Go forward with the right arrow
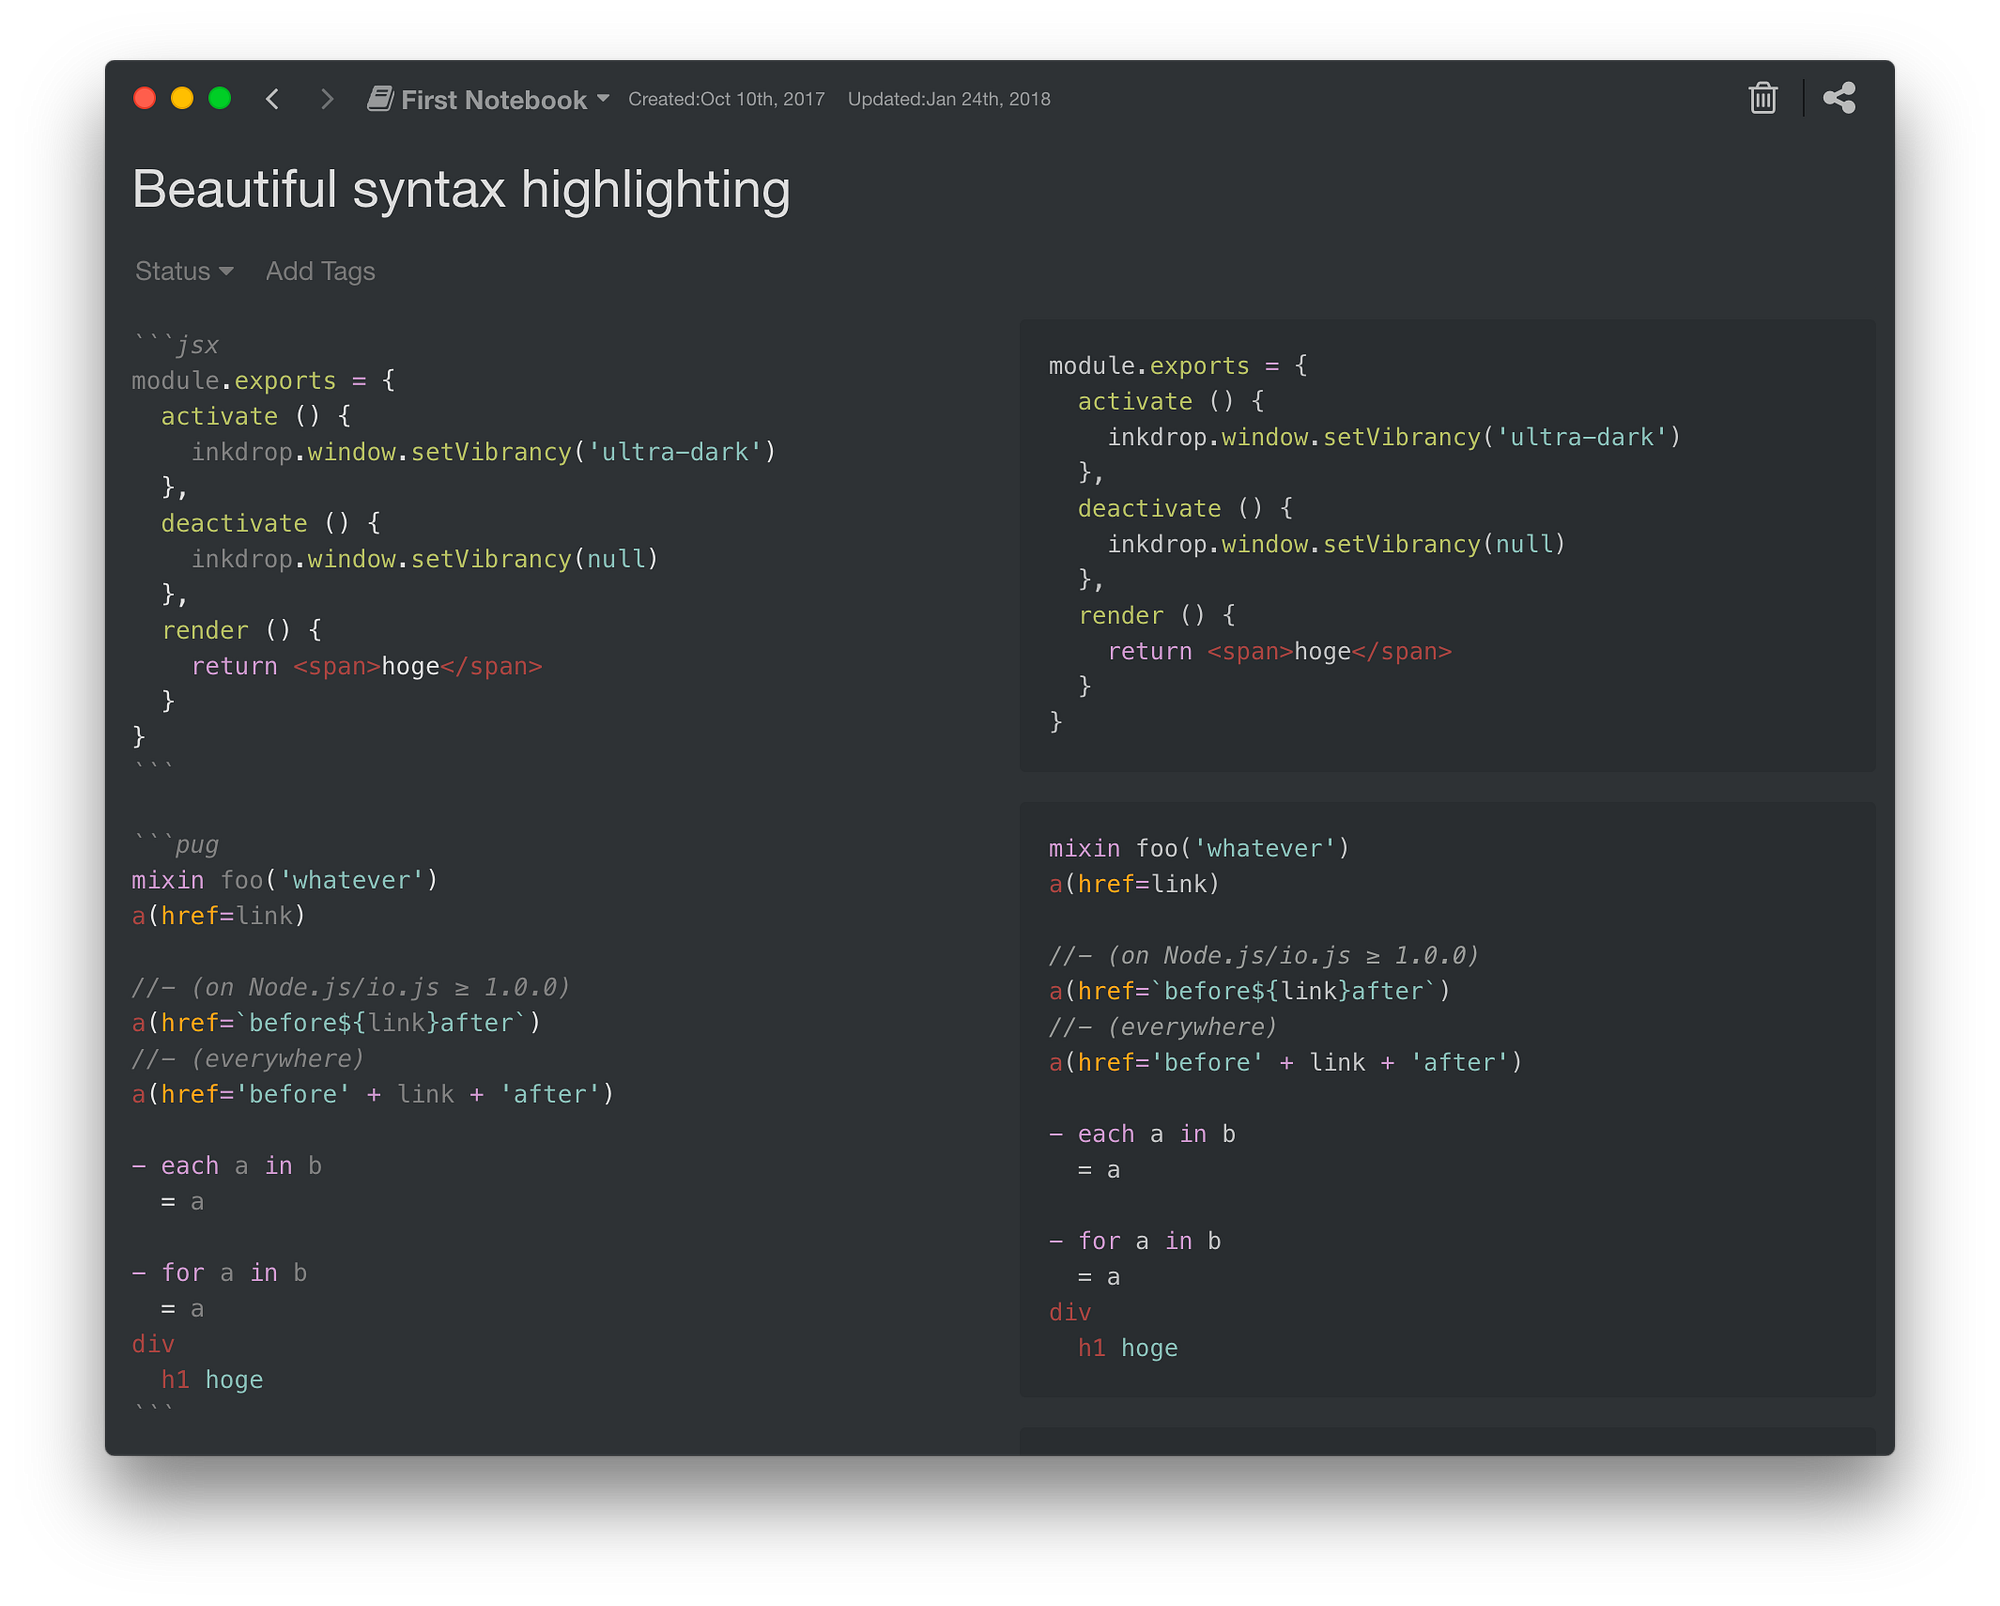The width and height of the screenshot is (2000, 1606). click(x=327, y=99)
